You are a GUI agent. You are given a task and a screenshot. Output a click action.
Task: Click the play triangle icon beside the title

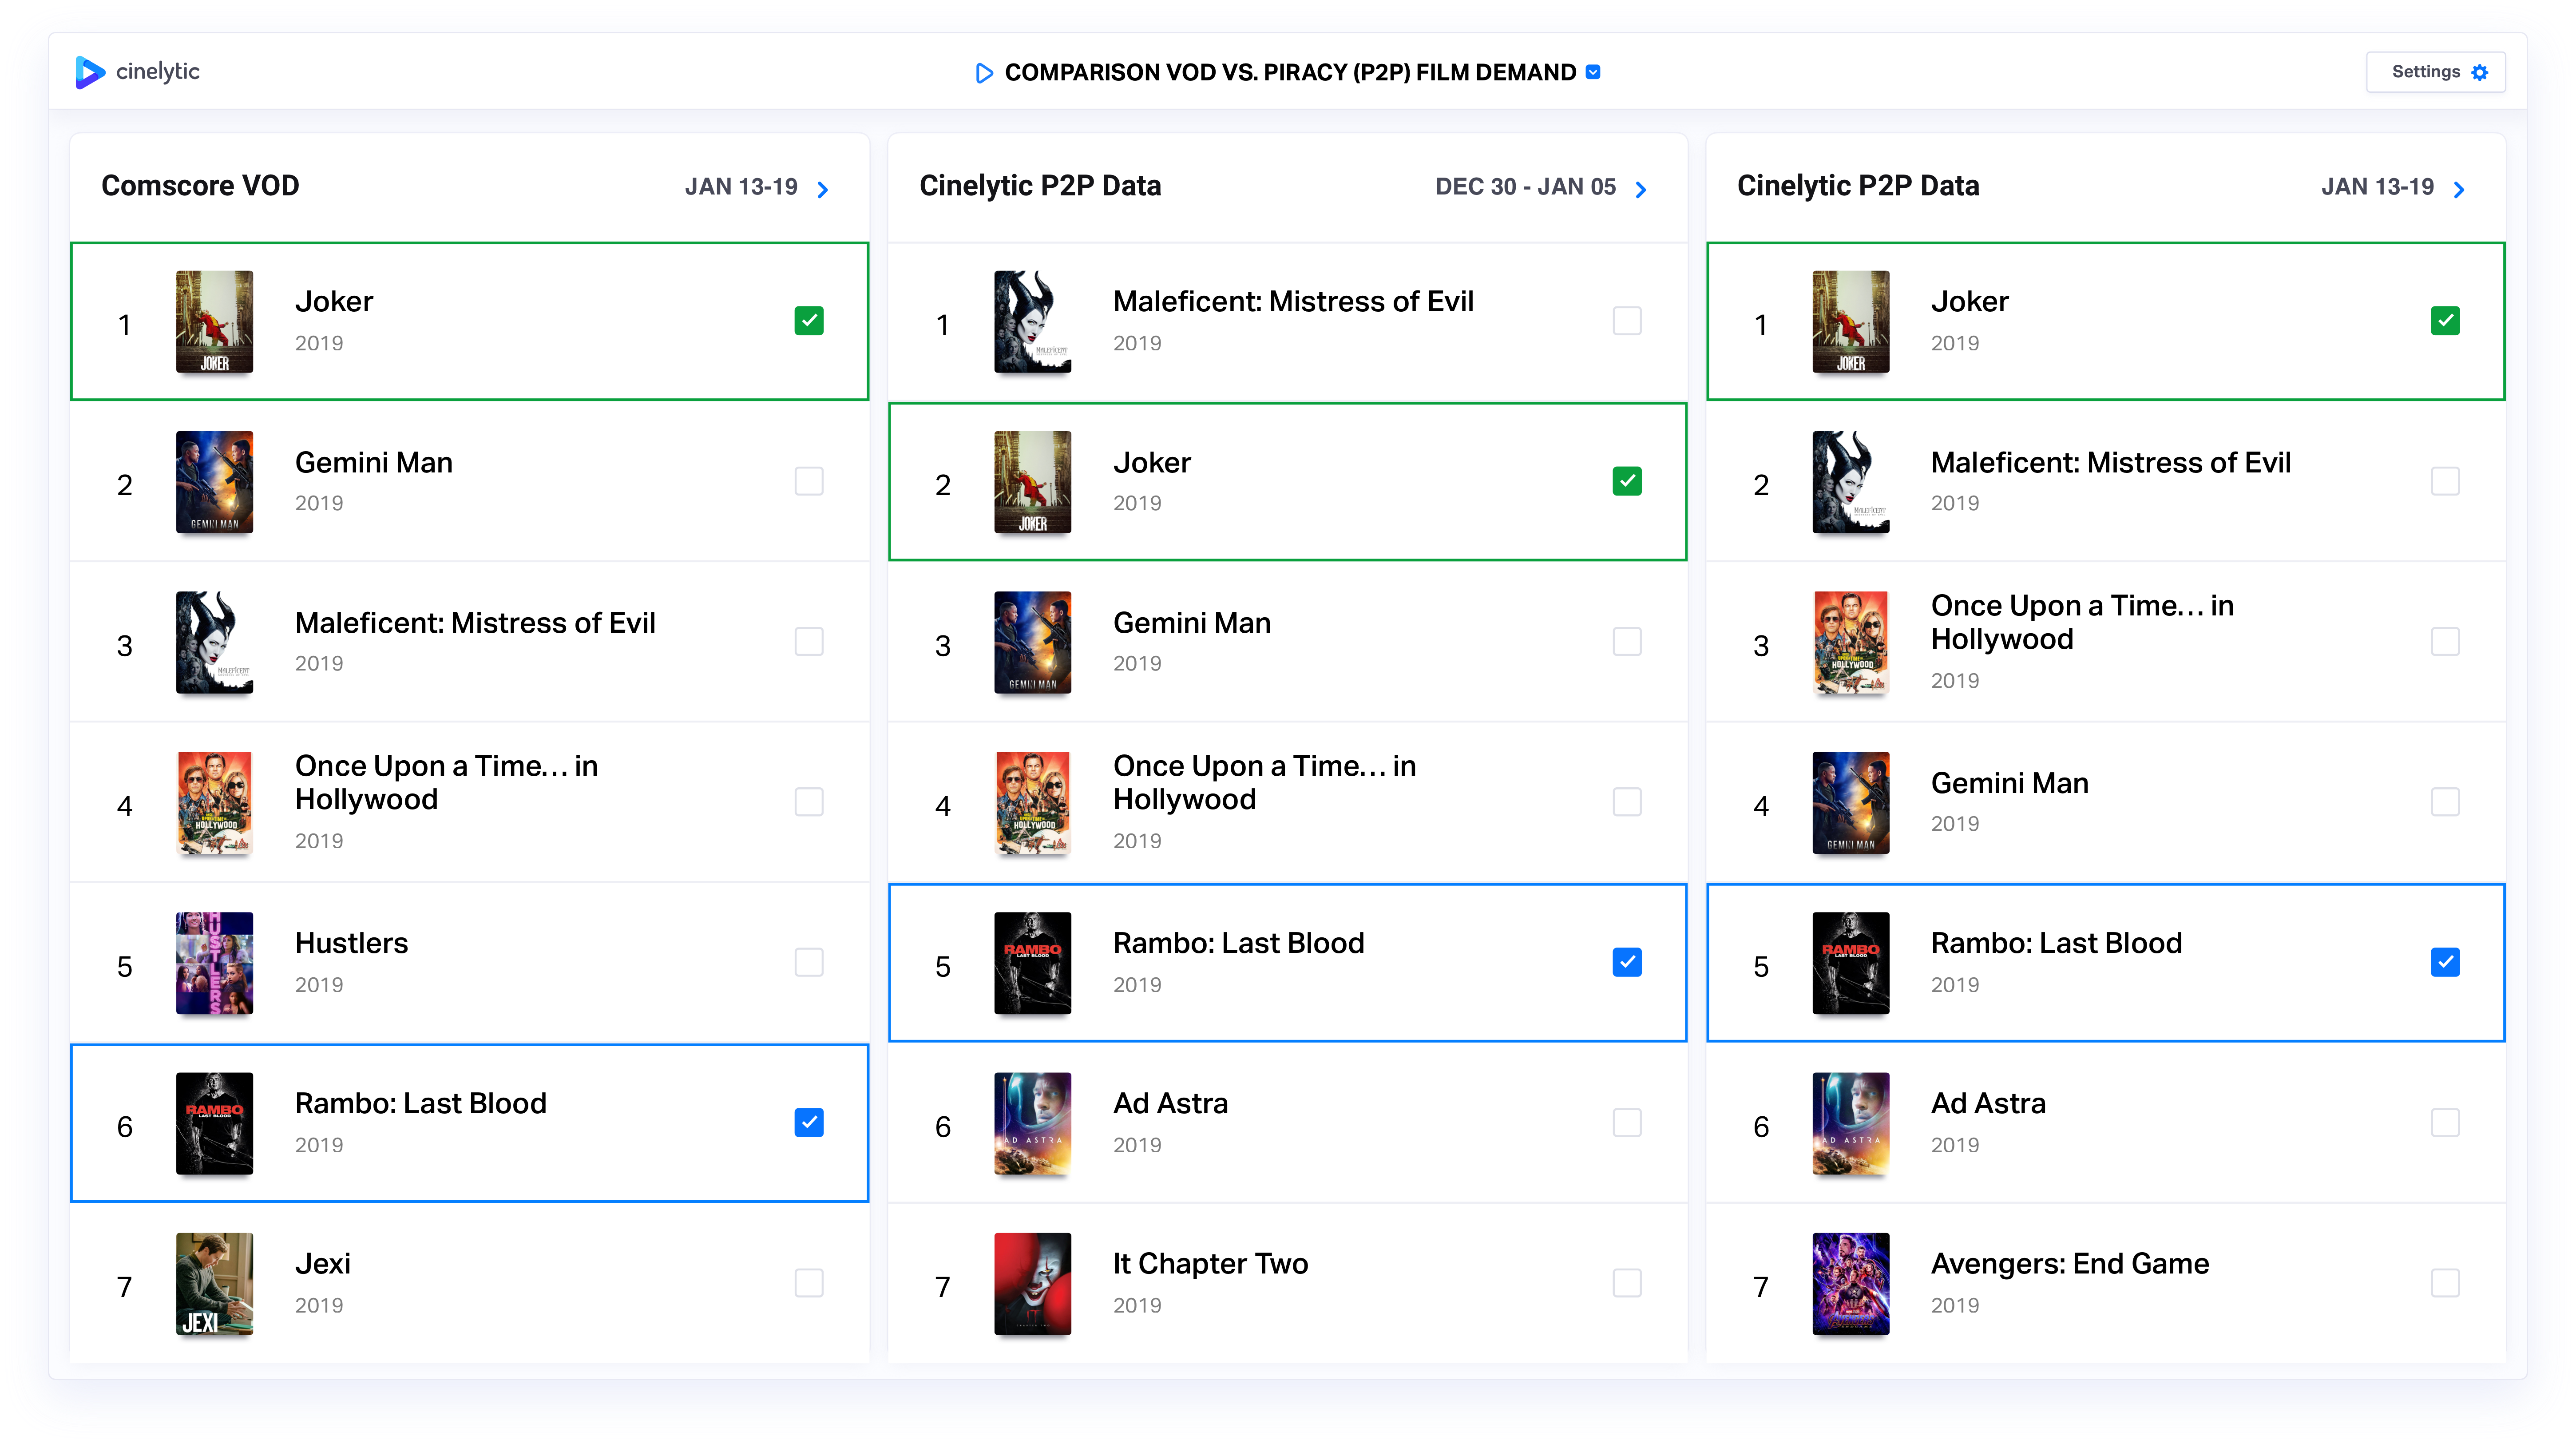click(x=984, y=73)
